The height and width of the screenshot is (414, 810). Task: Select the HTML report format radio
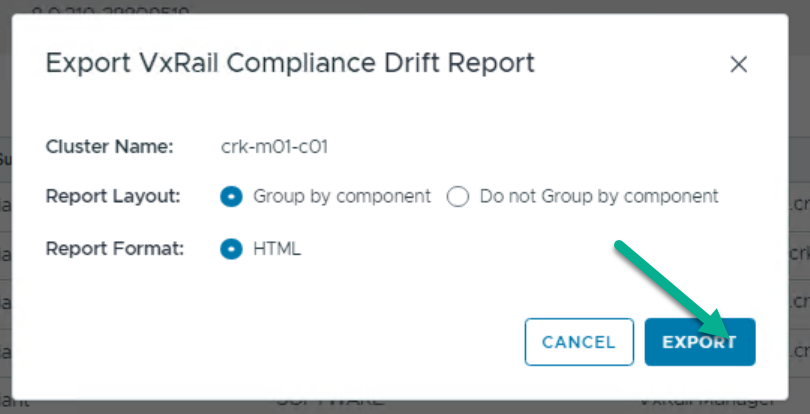(231, 249)
